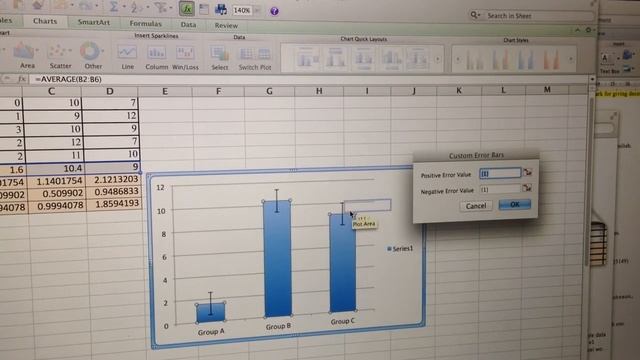Click the Series1 legend entry
Image resolution: width=640 pixels, height=360 pixels.
coord(400,248)
